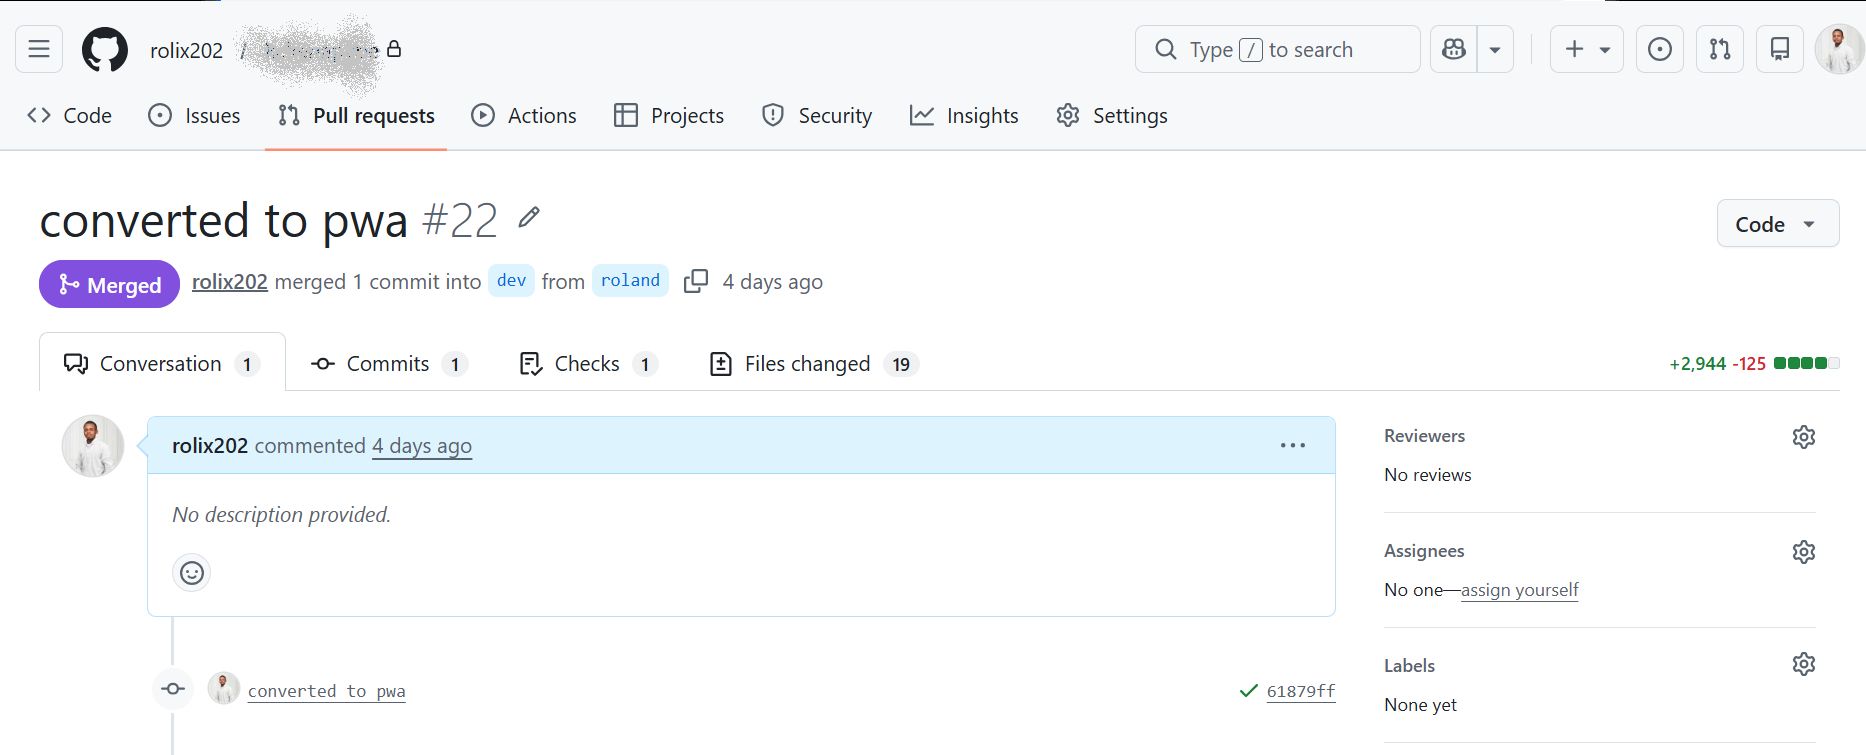Viewport: 1866px width, 755px height.
Task: Expand the Copilot dropdown arrow
Action: click(1495, 49)
